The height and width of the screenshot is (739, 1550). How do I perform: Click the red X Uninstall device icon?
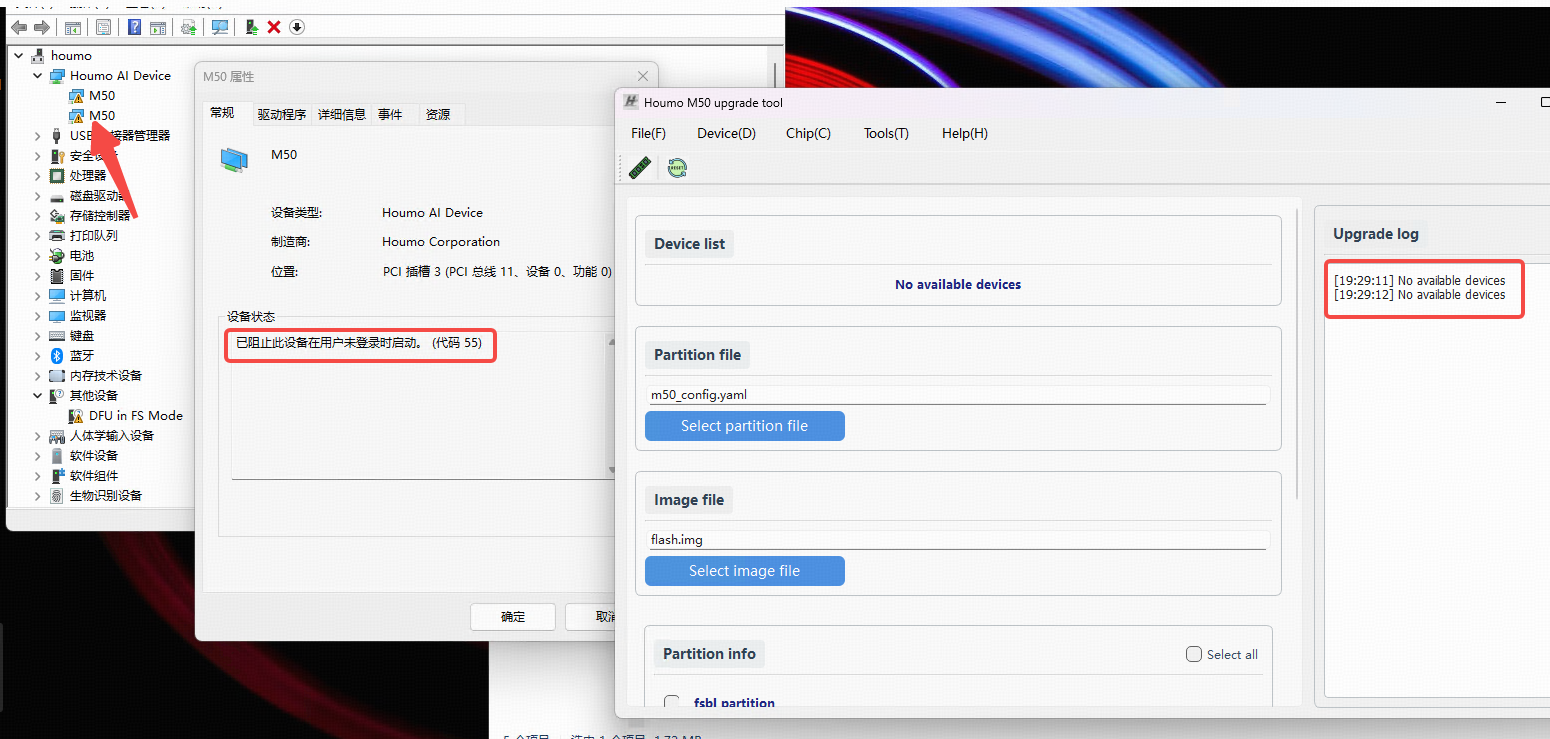273,27
